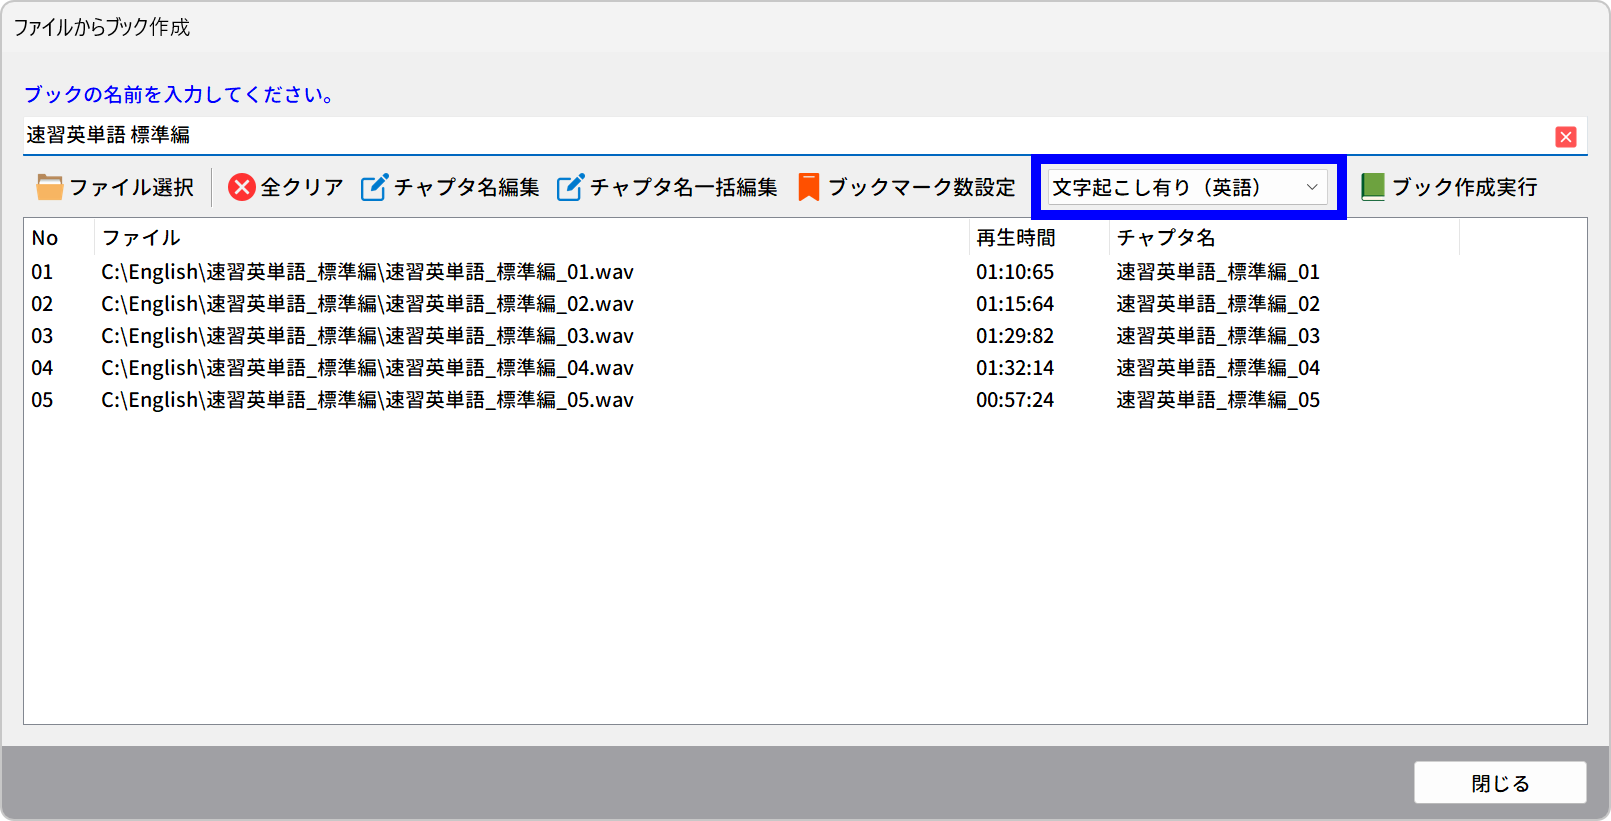Click chapter name 速習英単語_標準編_03

(1218, 336)
